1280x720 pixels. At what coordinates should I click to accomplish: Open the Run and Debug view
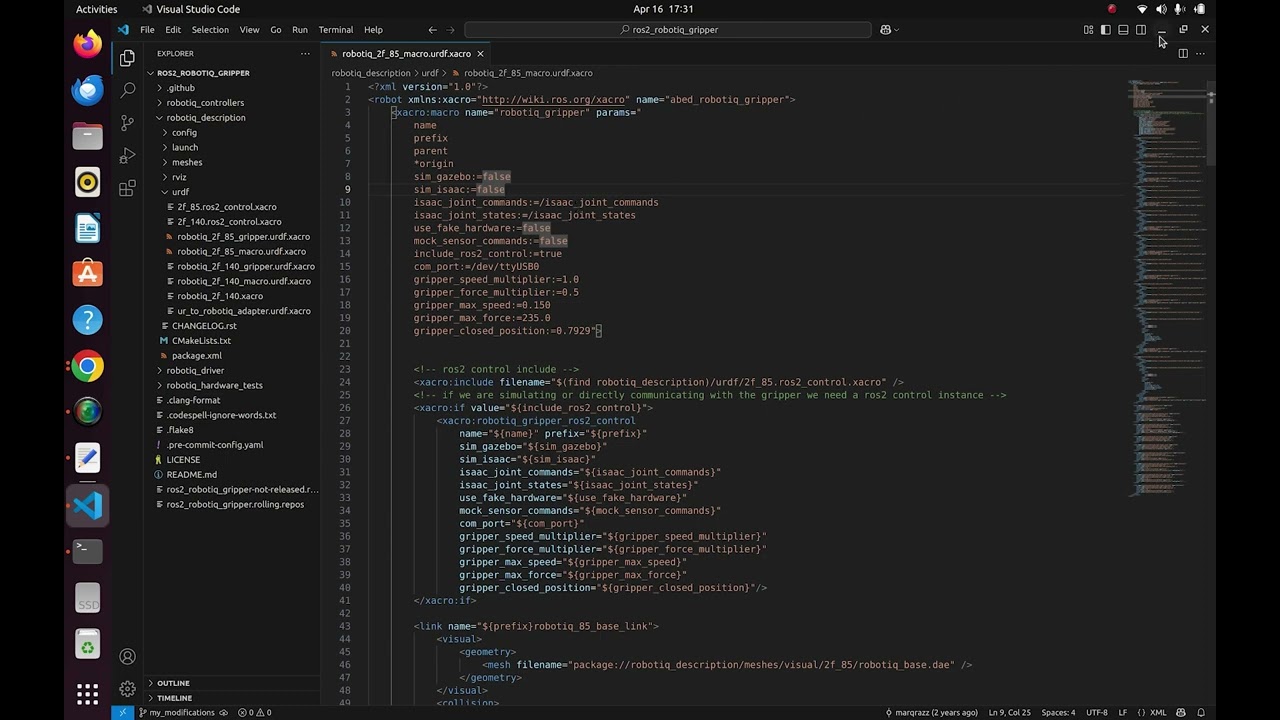(127, 156)
